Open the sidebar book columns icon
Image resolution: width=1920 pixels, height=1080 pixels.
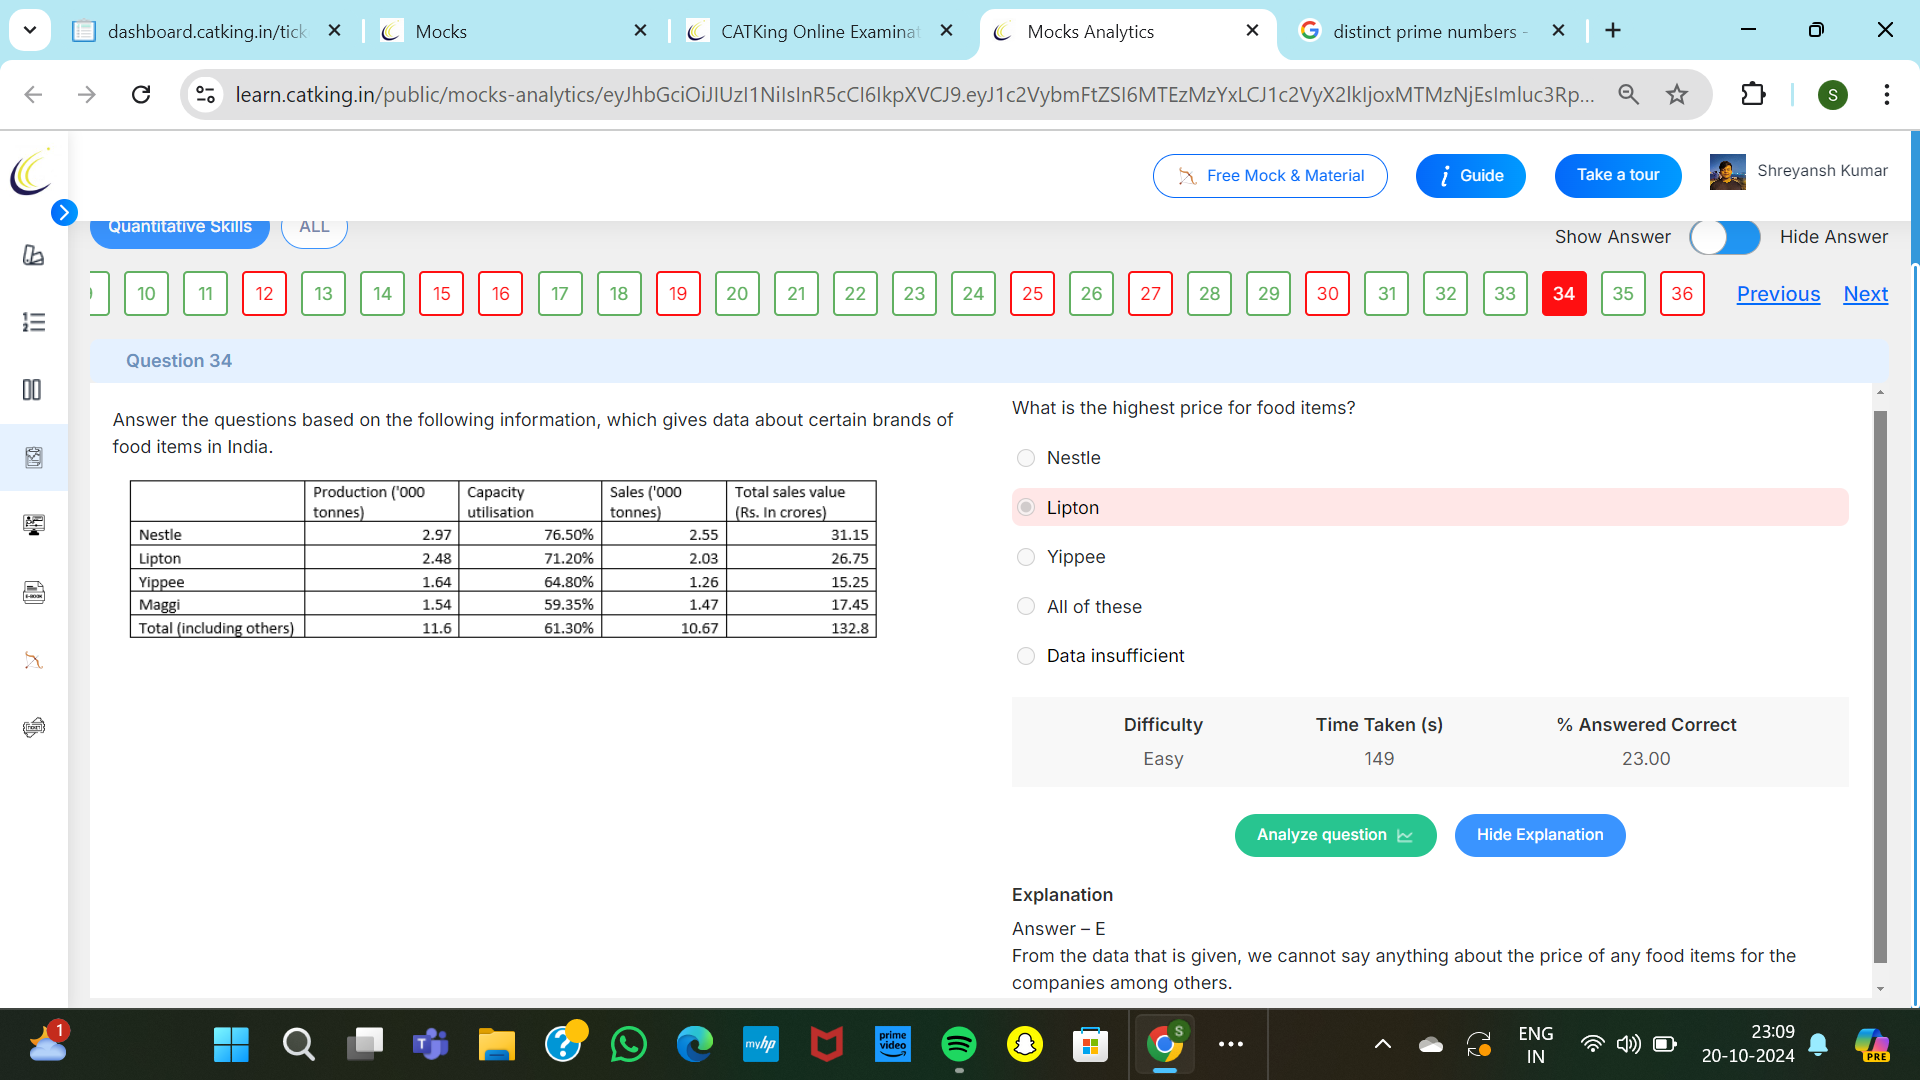coord(33,390)
